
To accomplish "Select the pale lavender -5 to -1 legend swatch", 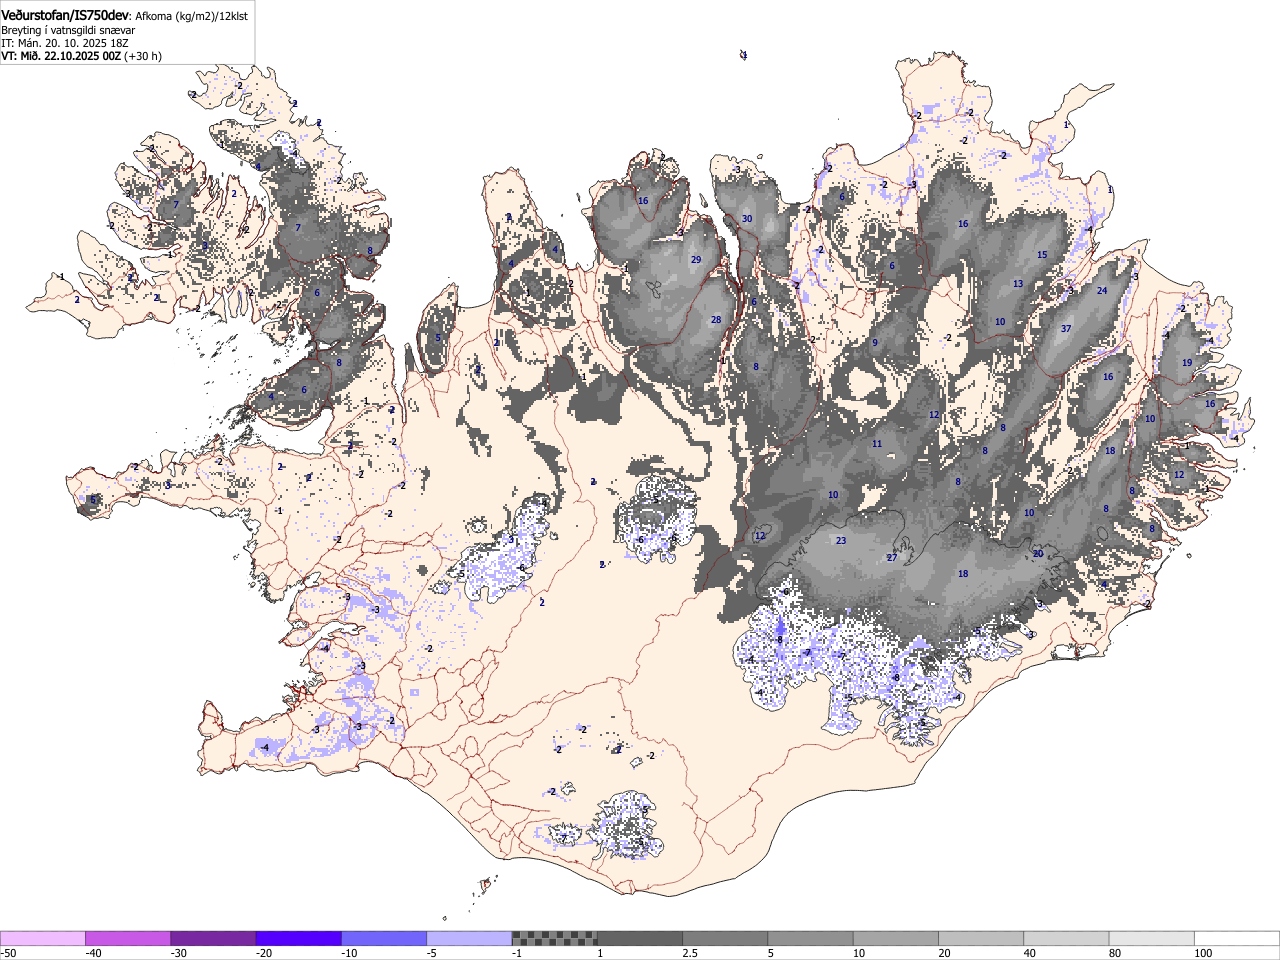I will click(x=469, y=938).
